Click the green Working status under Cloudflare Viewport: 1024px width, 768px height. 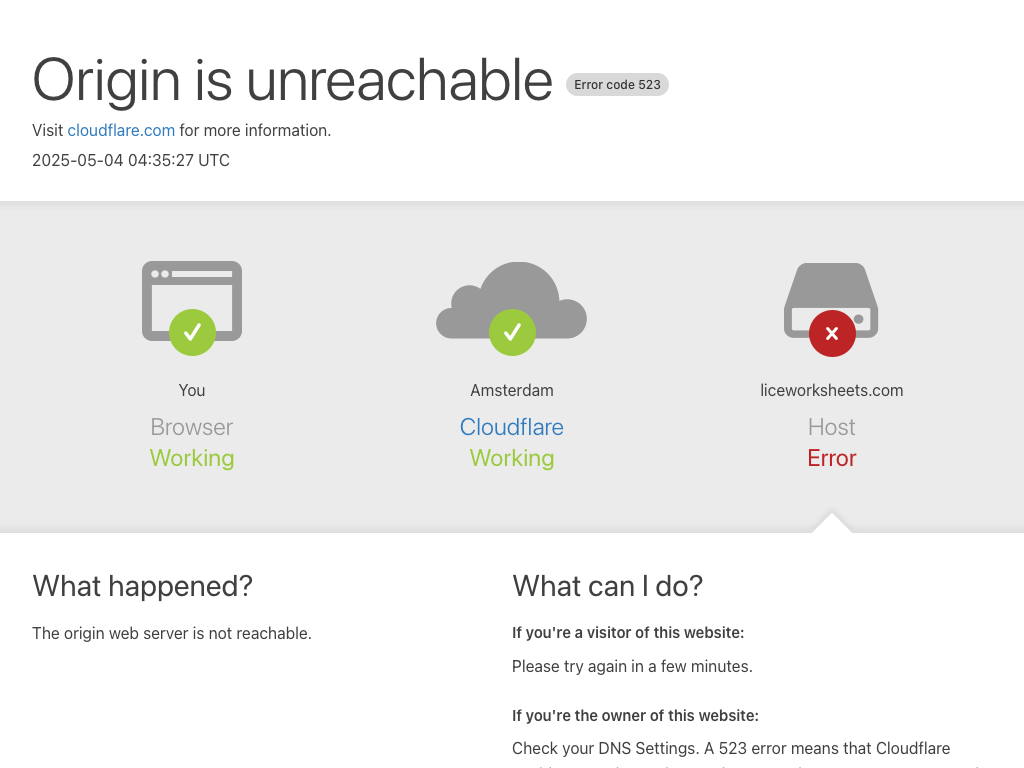click(x=512, y=458)
